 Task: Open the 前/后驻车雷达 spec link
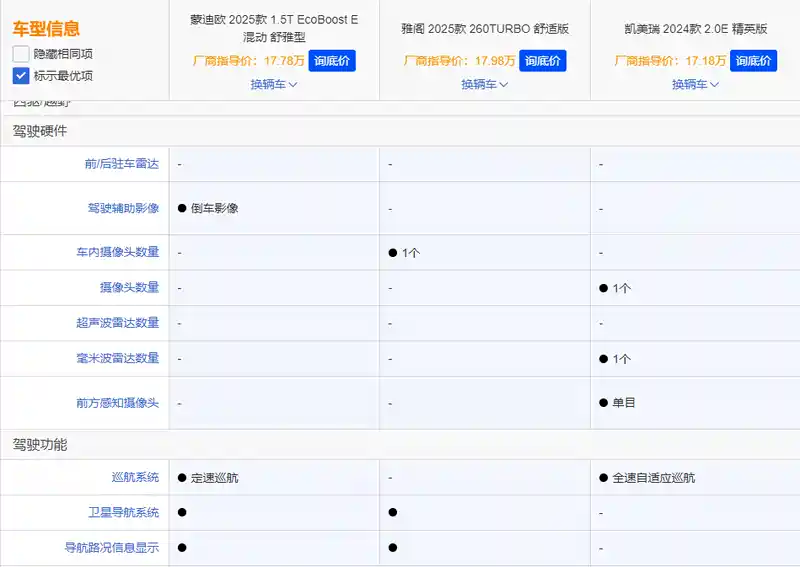122,164
